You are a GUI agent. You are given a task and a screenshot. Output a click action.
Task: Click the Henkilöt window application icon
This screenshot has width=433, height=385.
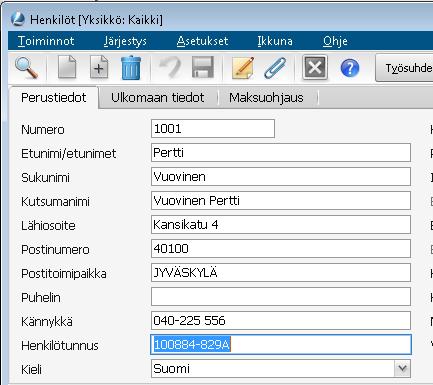coord(17,19)
